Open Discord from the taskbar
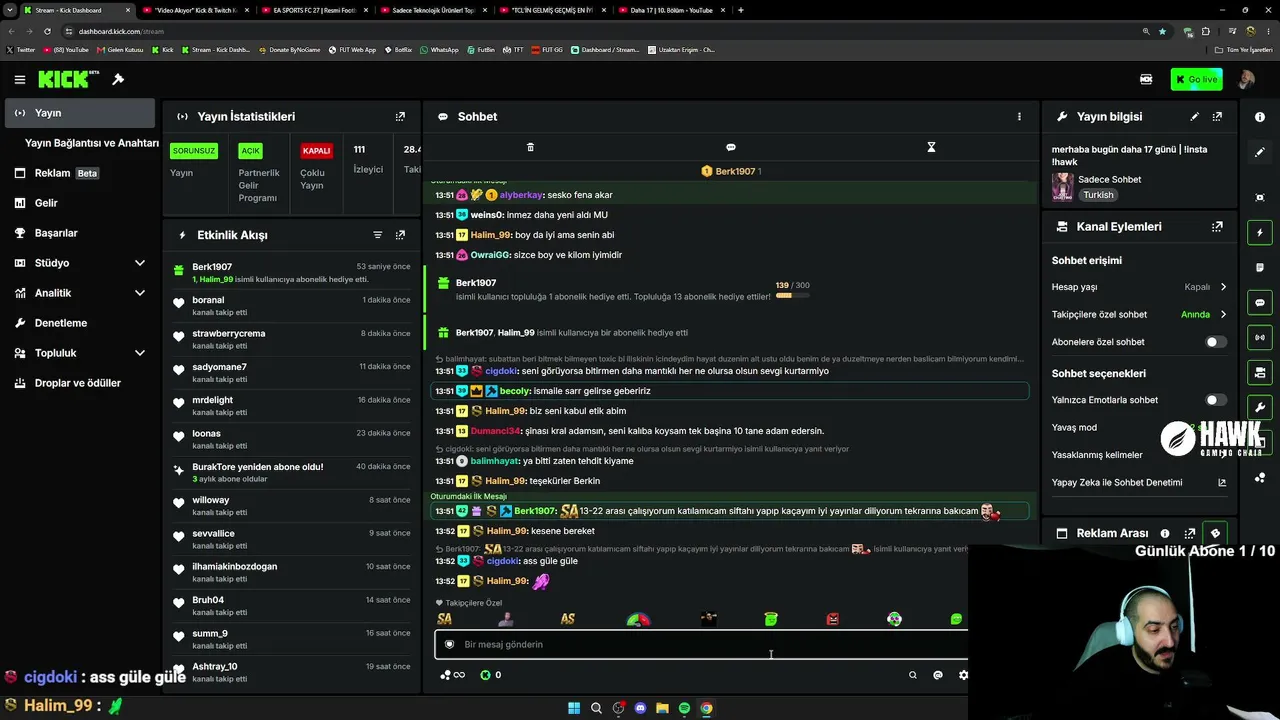This screenshot has height=720, width=1280. point(641,708)
